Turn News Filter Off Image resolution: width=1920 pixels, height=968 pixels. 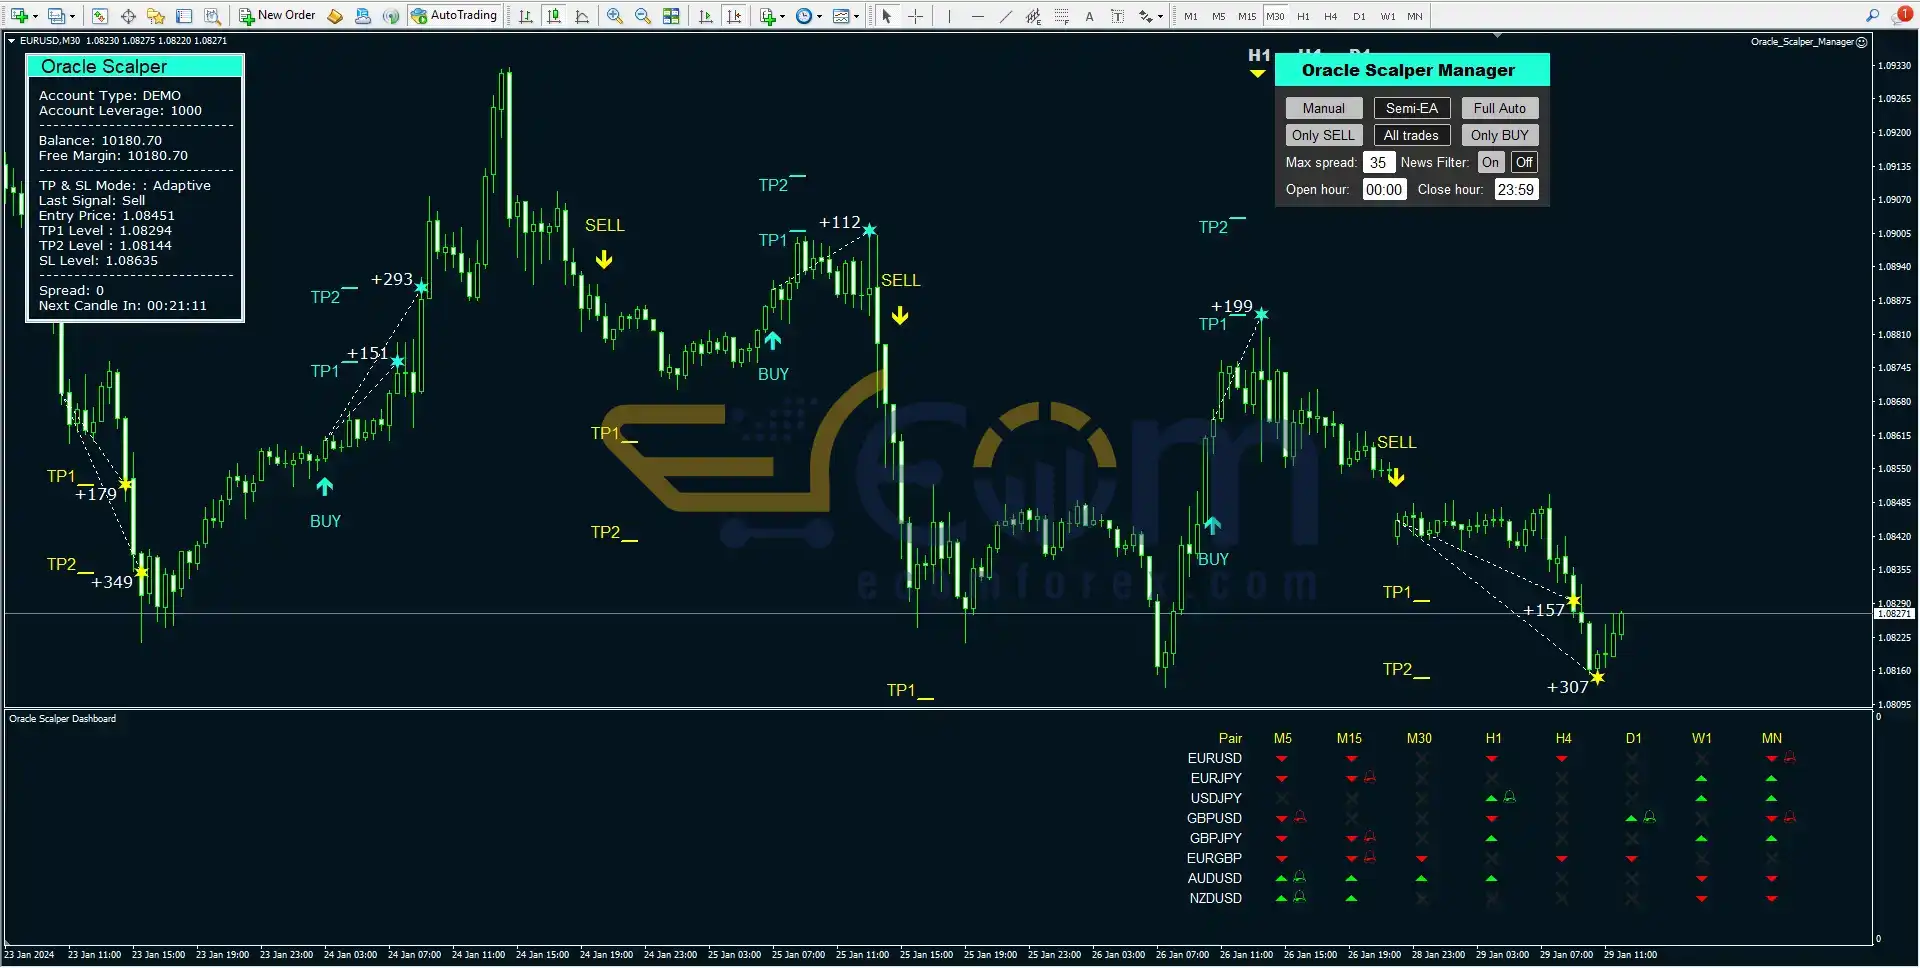(x=1524, y=162)
